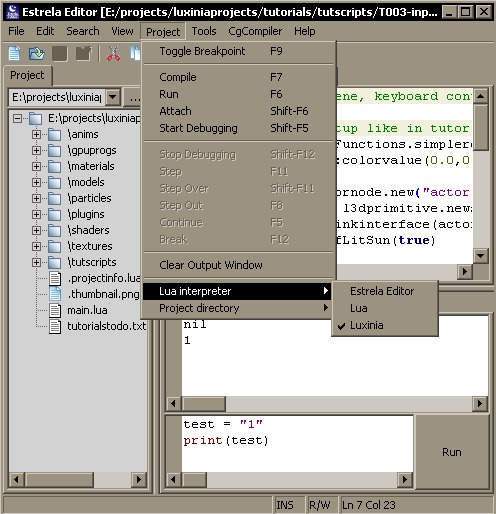Image resolution: width=496 pixels, height=514 pixels.
Task: Switch to the Project sidebar tab
Action: point(27,75)
